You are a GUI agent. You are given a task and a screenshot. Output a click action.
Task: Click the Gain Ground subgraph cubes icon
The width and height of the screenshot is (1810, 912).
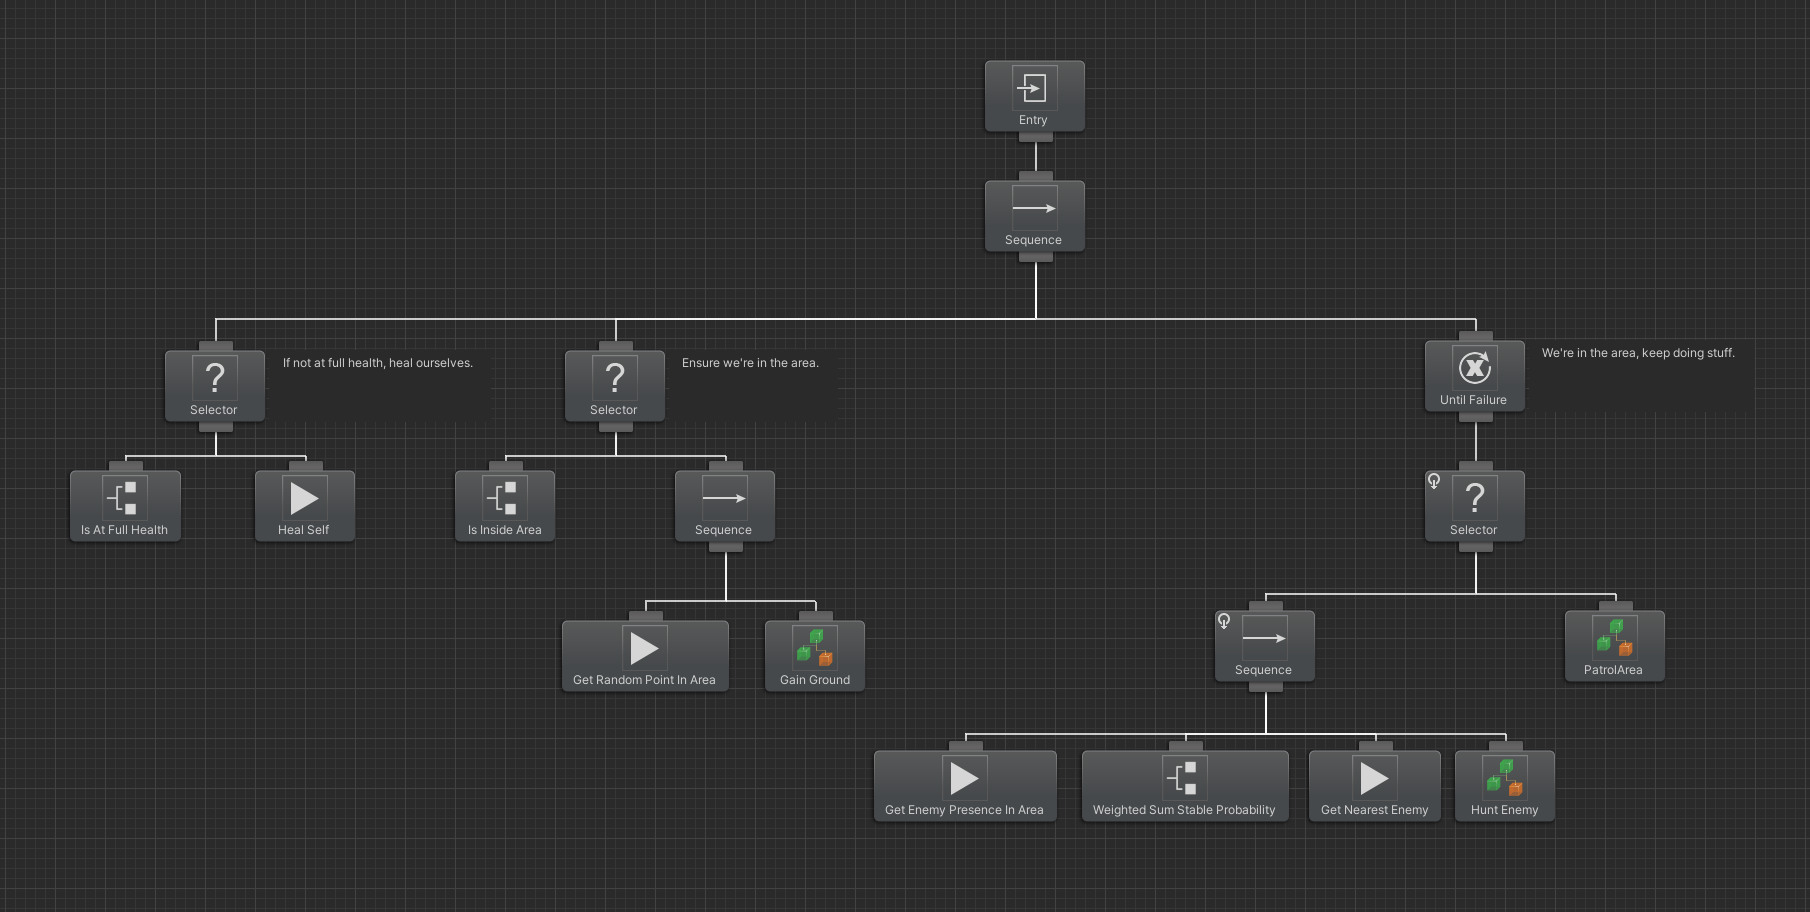point(814,647)
